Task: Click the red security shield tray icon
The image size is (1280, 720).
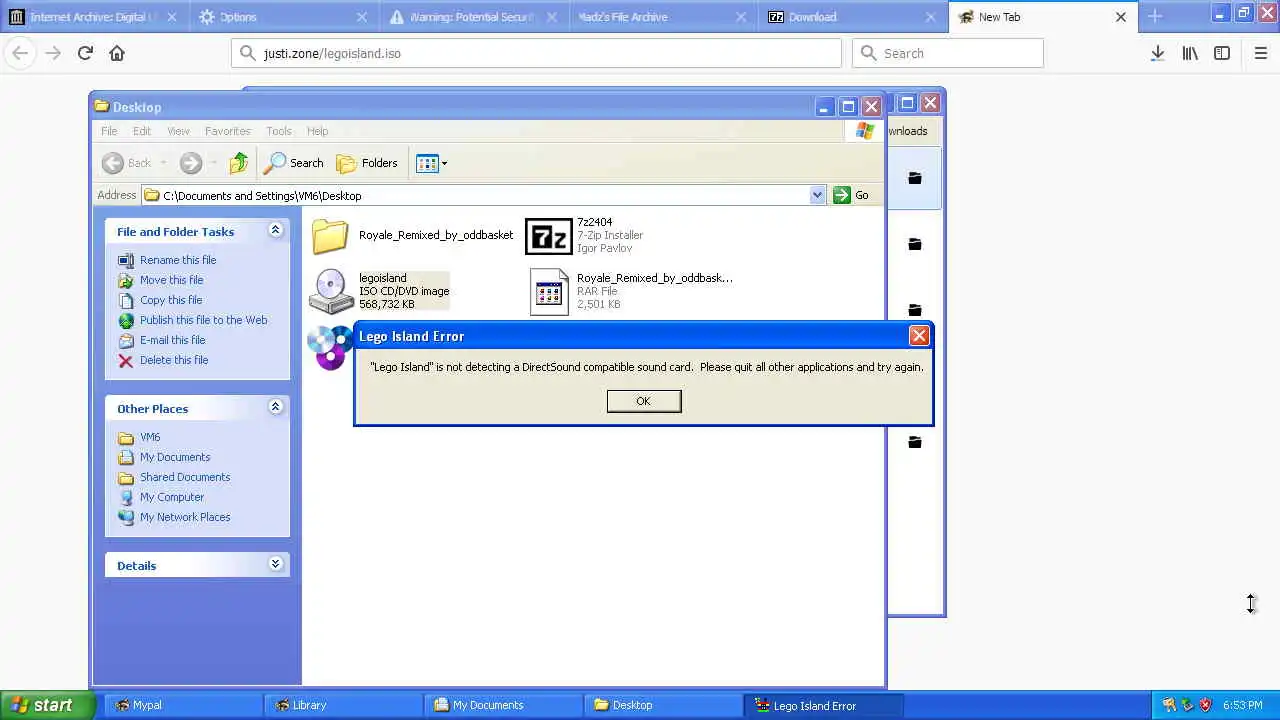Action: pyautogui.click(x=1205, y=705)
